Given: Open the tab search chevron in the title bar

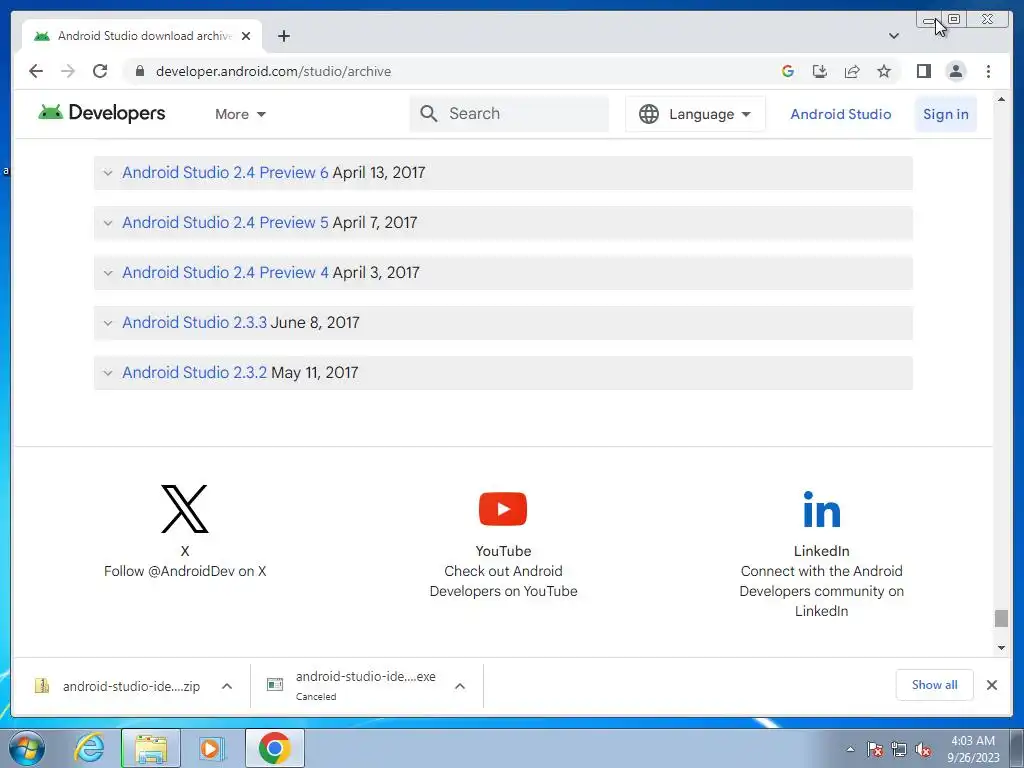Looking at the screenshot, I should pyautogui.click(x=894, y=36).
